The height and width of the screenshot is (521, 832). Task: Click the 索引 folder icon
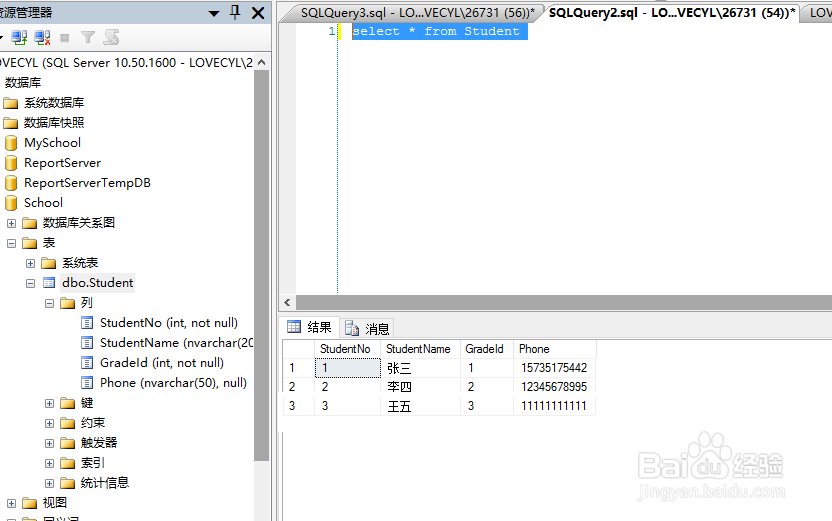pyautogui.click(x=67, y=463)
